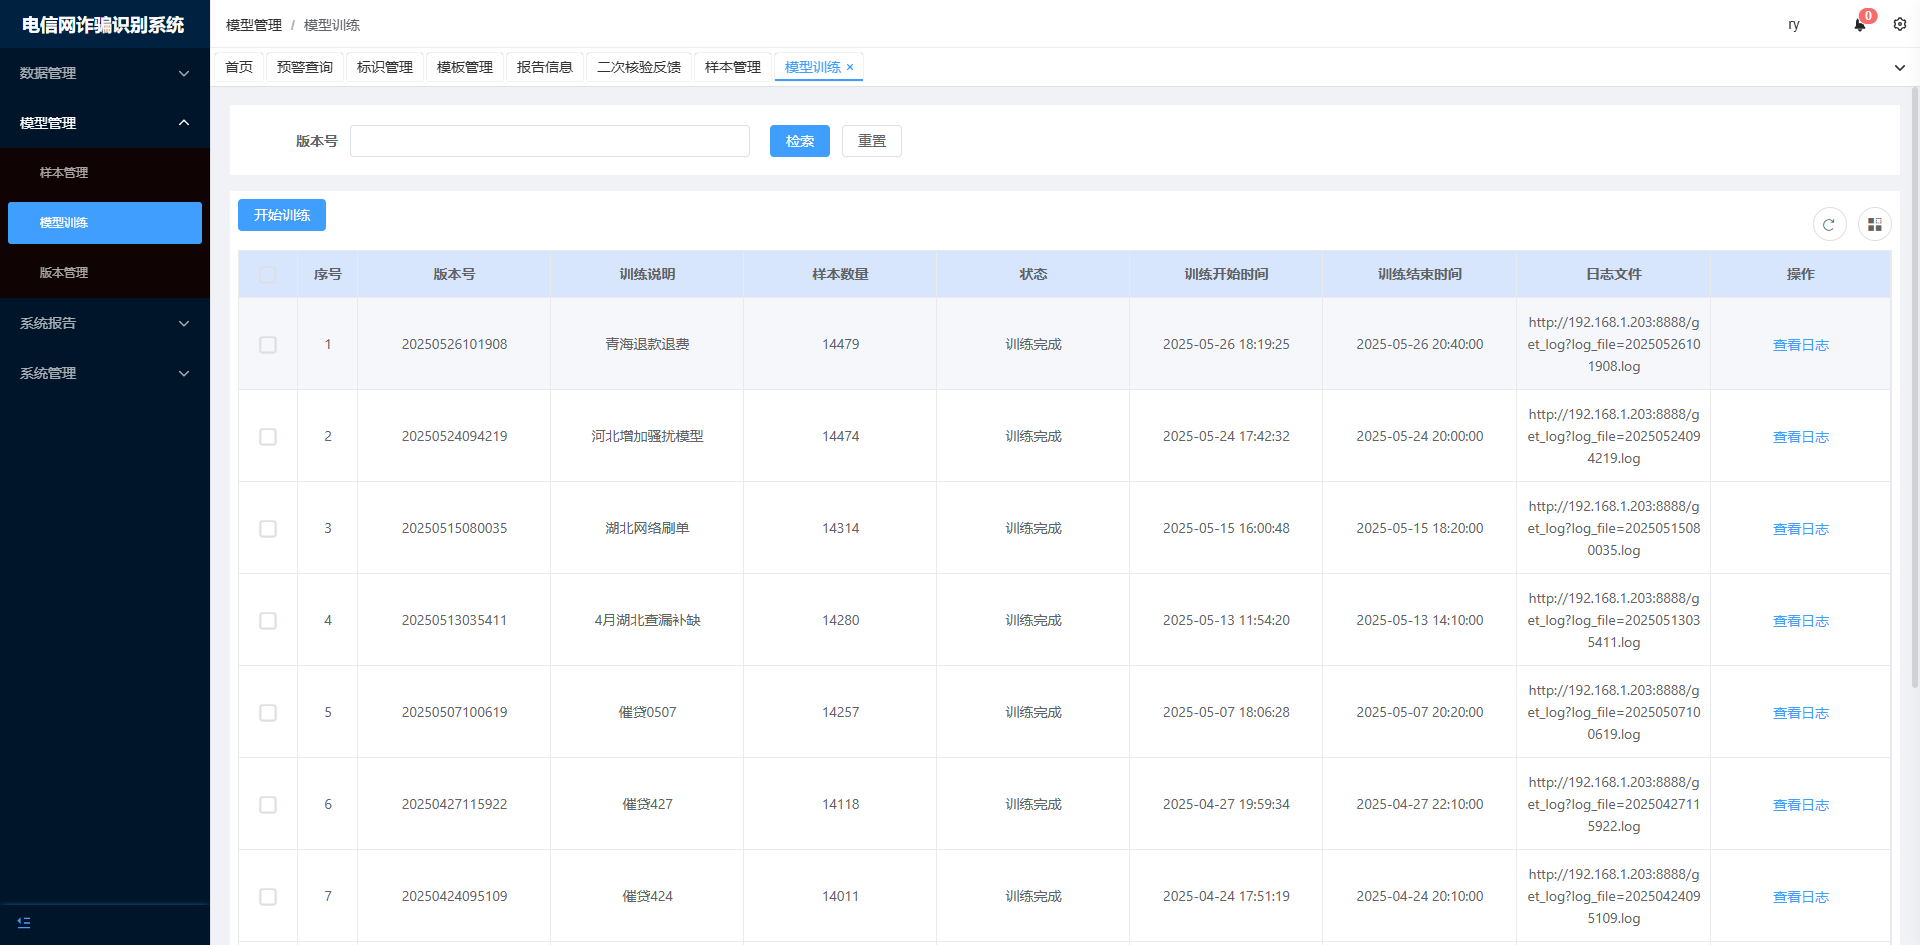Select the checkbox for row 3

click(268, 529)
